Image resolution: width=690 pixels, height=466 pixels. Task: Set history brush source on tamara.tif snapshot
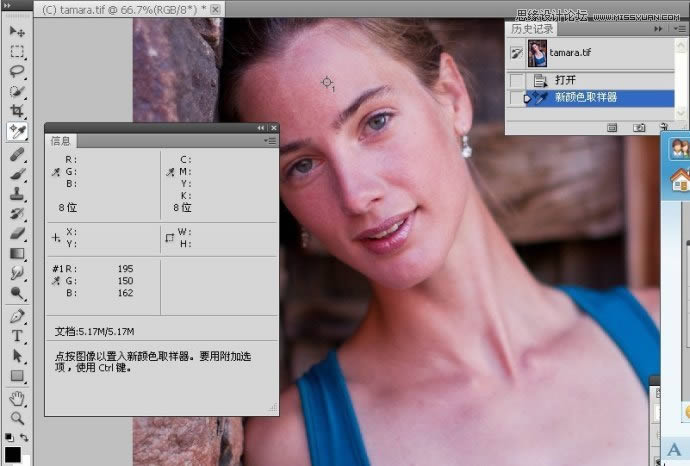pyautogui.click(x=516, y=54)
